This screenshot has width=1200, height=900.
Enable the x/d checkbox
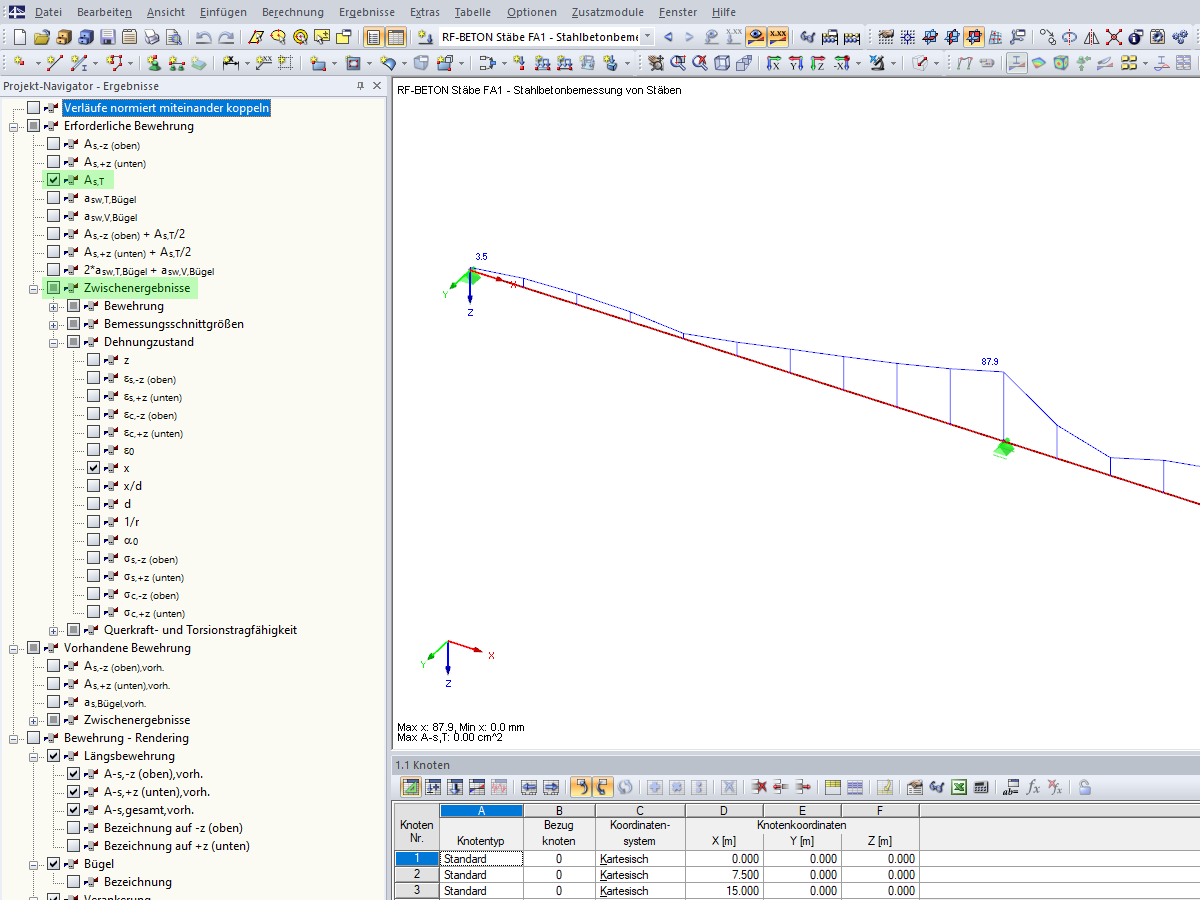tap(94, 486)
